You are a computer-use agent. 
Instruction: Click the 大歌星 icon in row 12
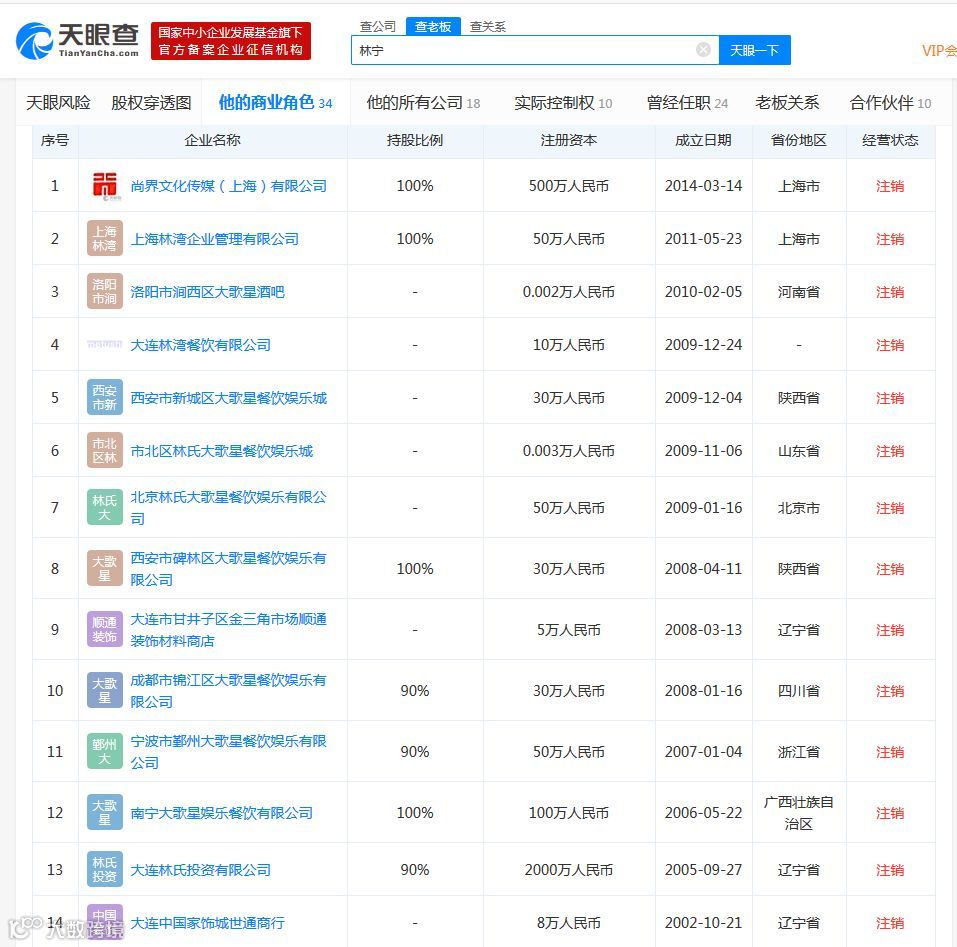[105, 813]
